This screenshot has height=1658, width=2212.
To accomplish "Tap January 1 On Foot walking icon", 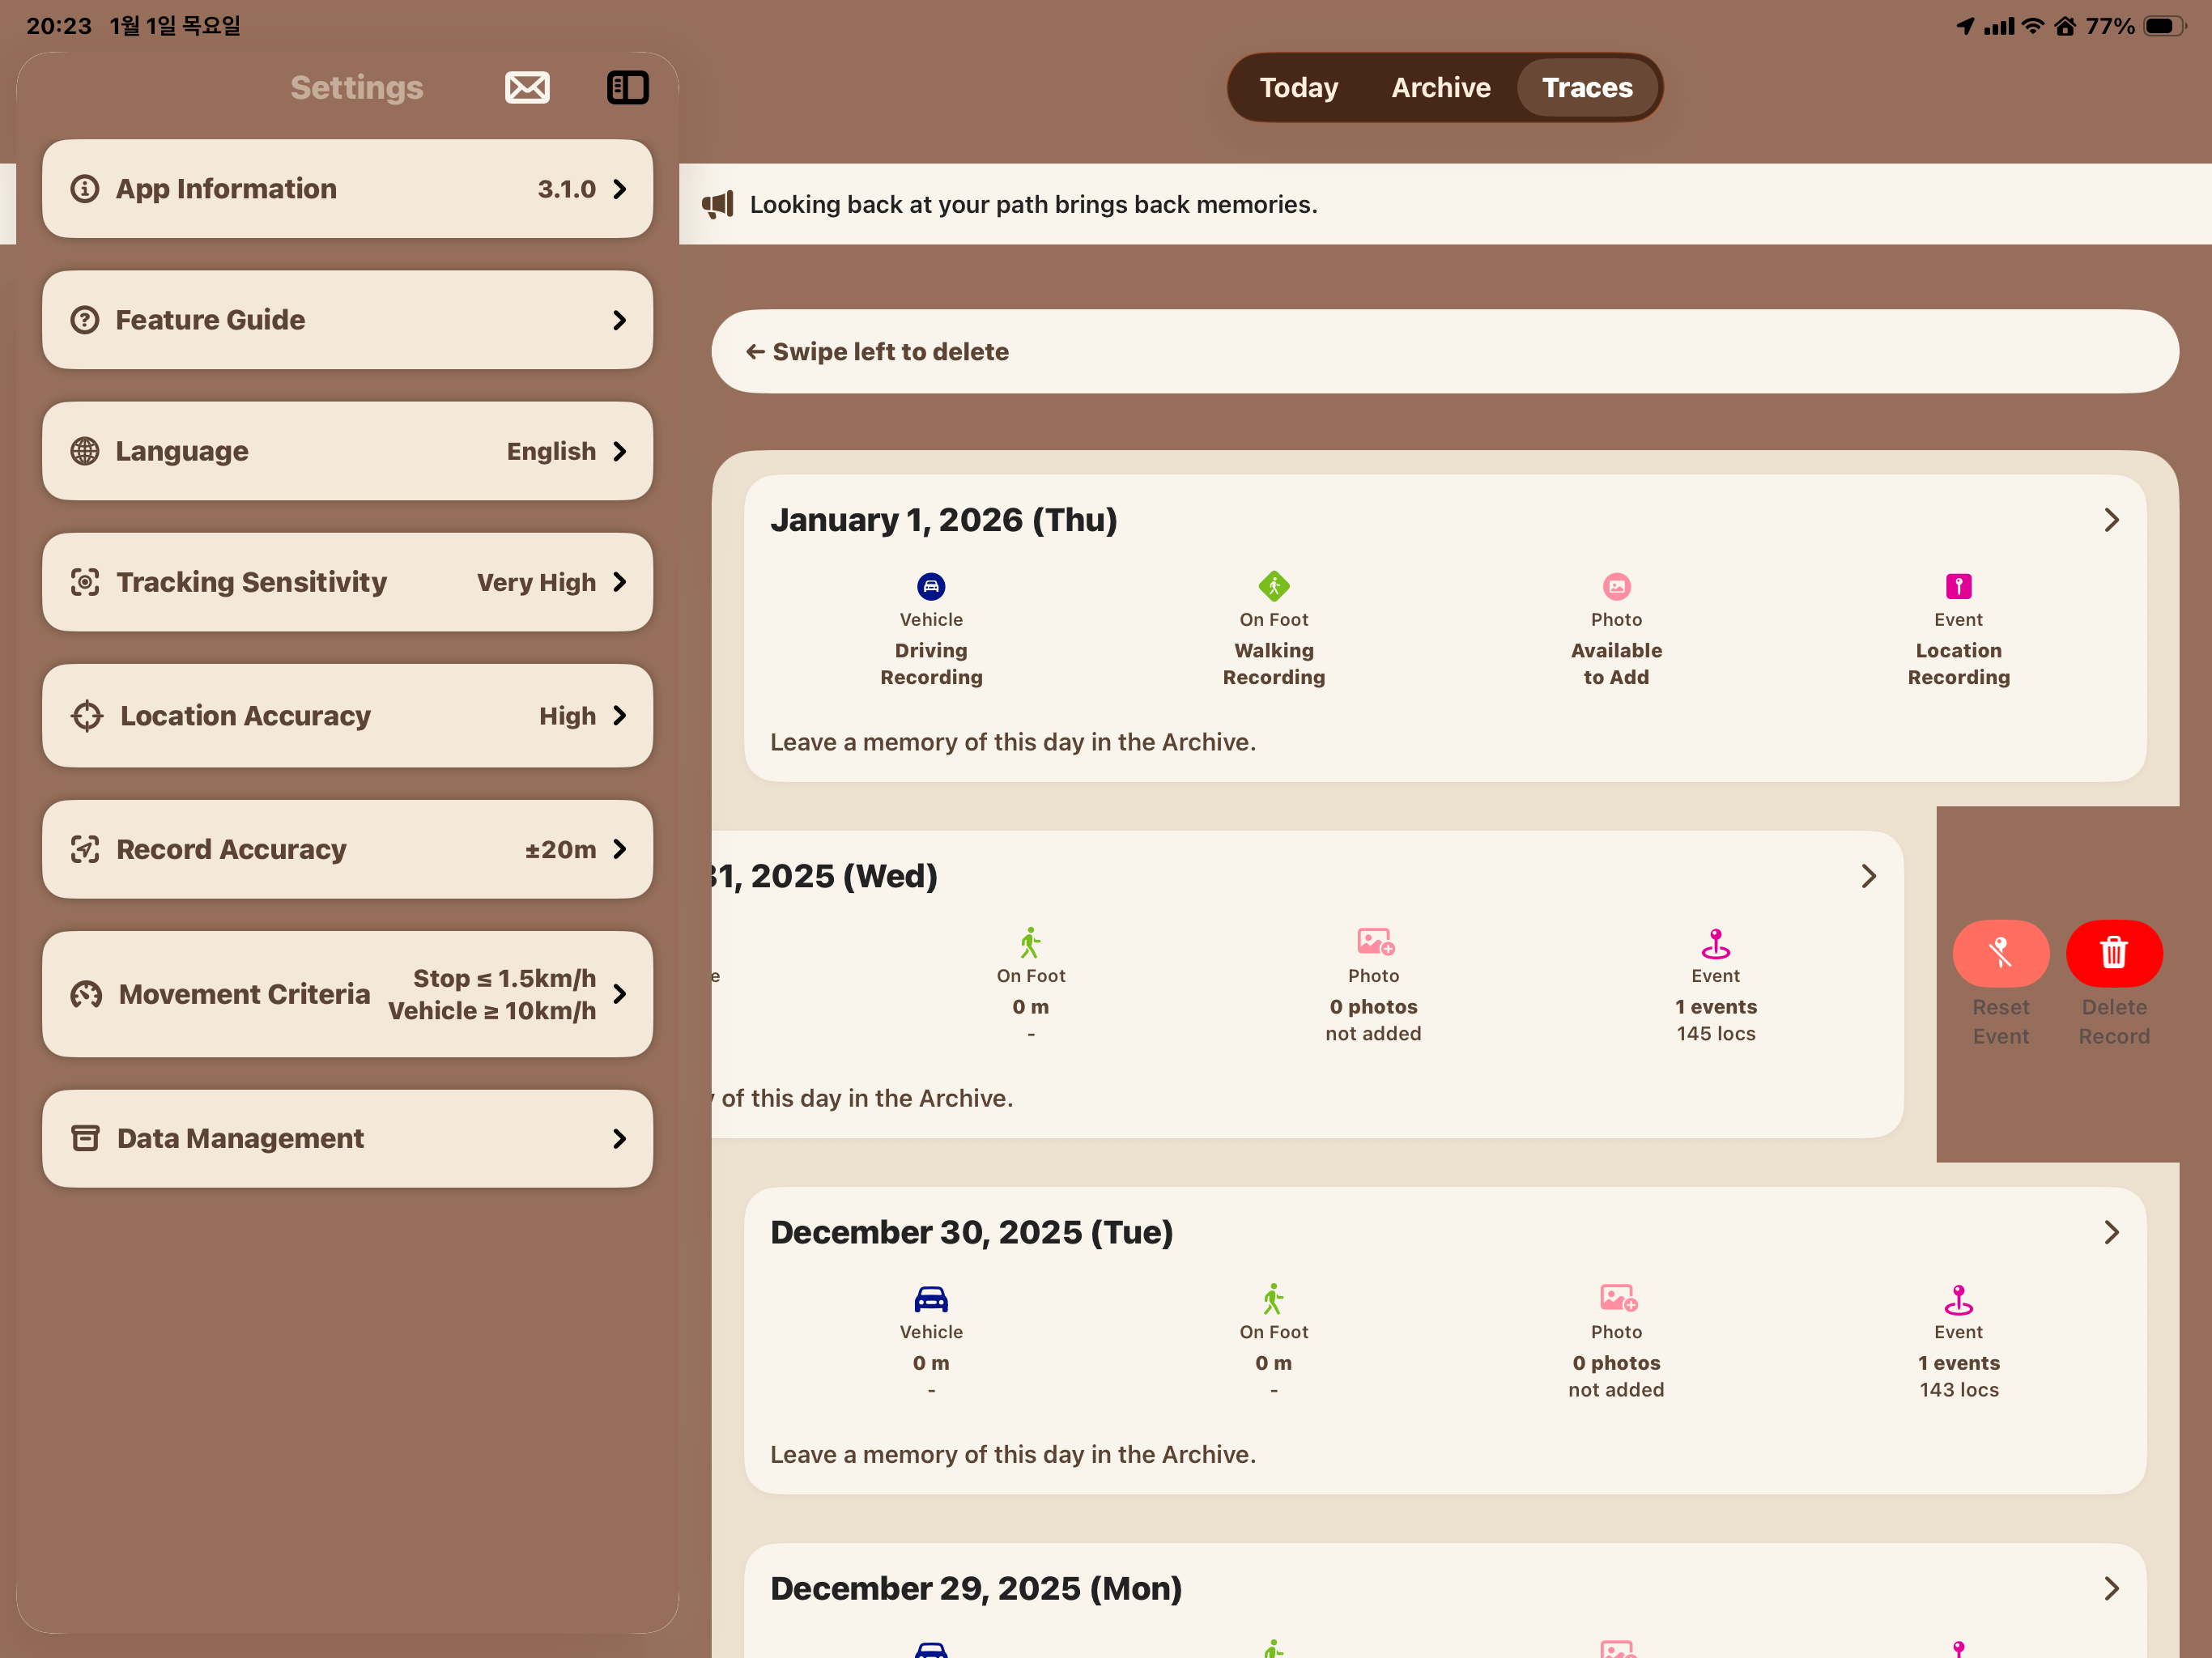I will [1273, 586].
